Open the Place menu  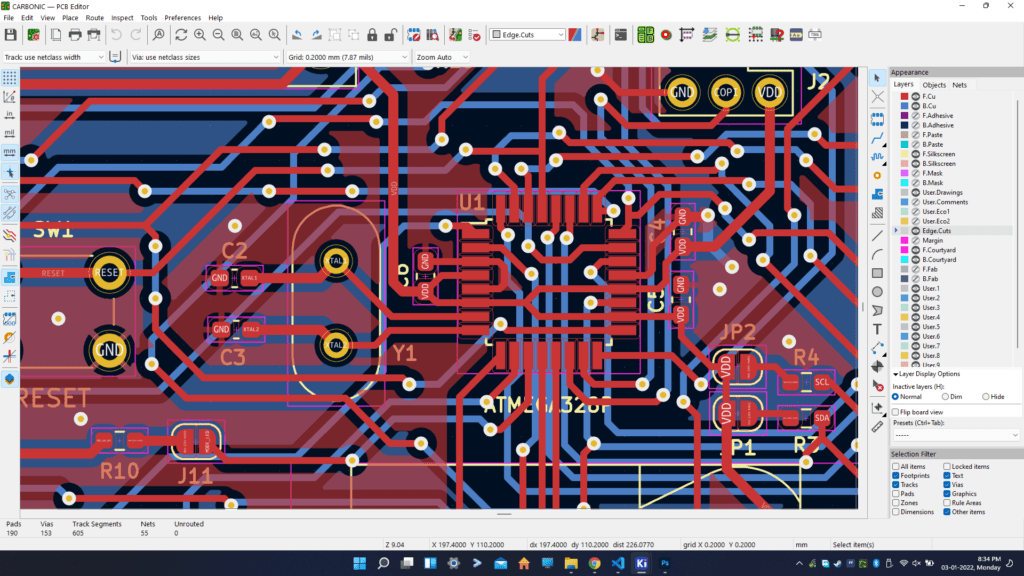tap(70, 18)
